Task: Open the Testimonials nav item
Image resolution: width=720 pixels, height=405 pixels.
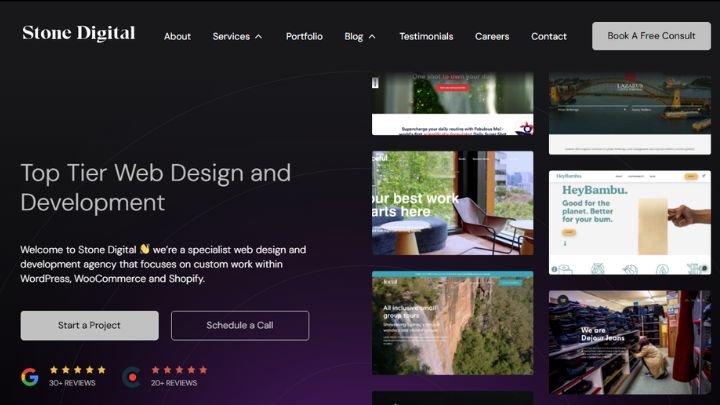Action: [426, 36]
